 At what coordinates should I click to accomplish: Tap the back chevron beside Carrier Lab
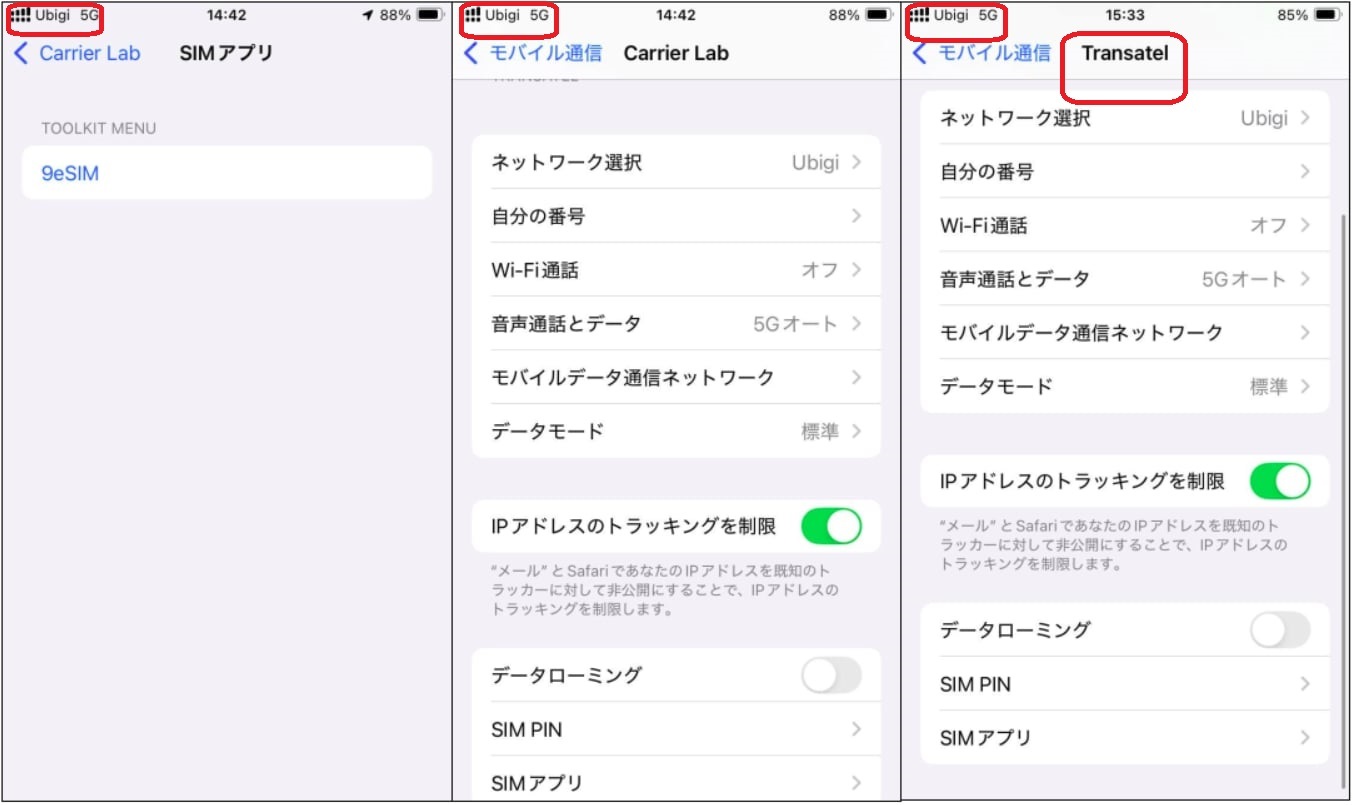pyautogui.click(x=21, y=53)
